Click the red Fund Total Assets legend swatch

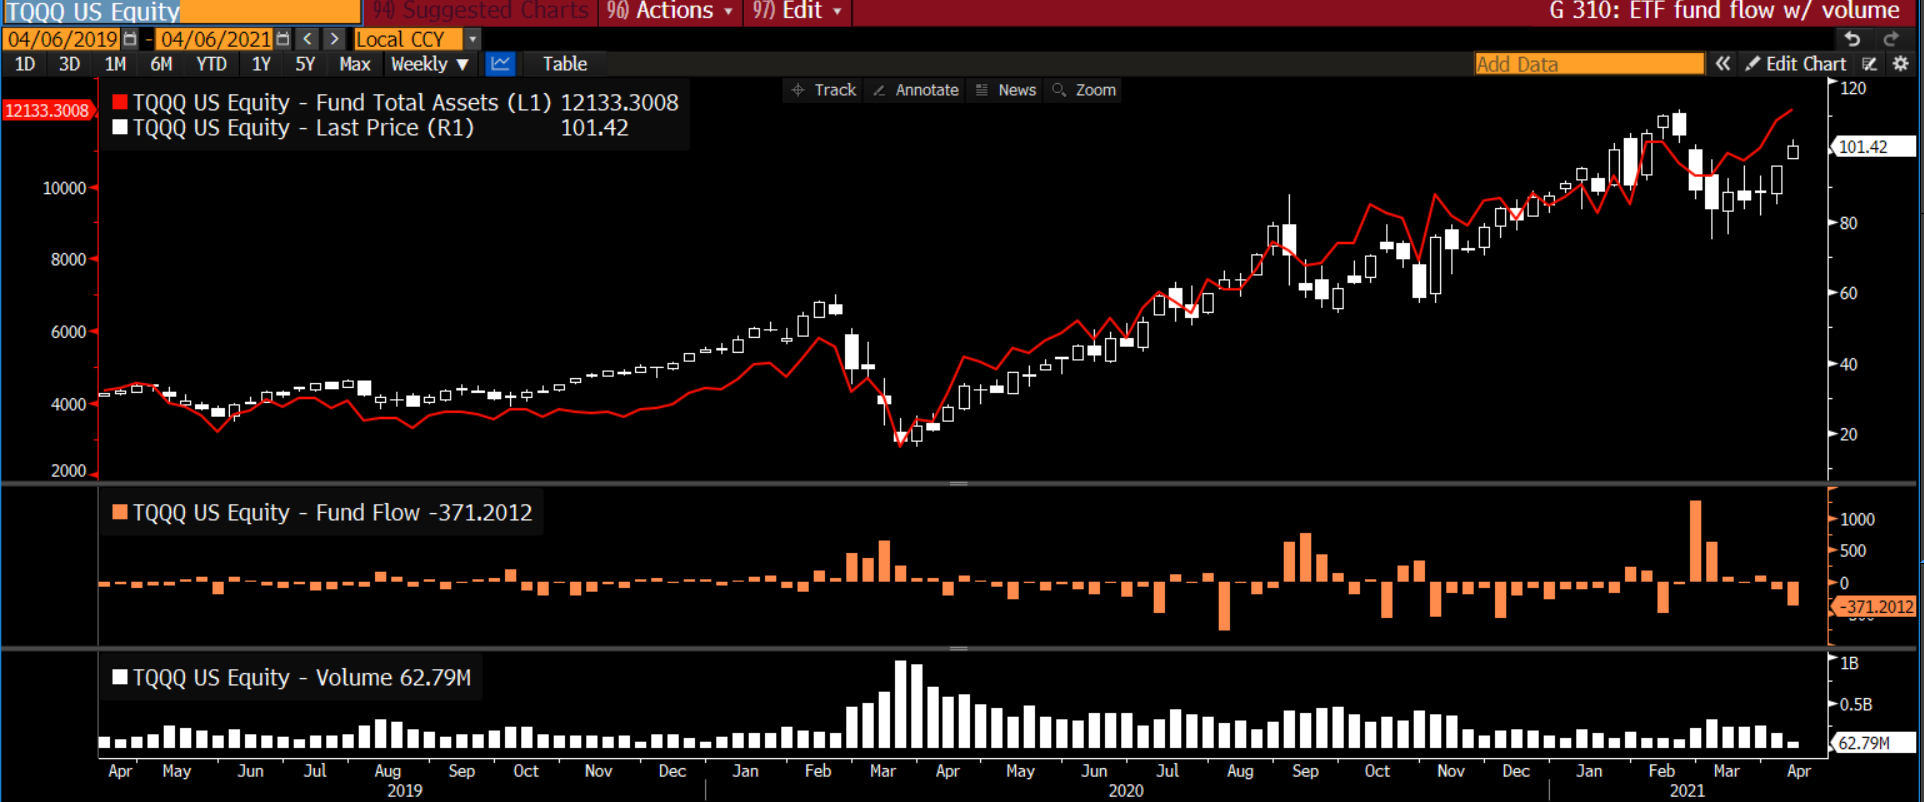click(x=120, y=102)
